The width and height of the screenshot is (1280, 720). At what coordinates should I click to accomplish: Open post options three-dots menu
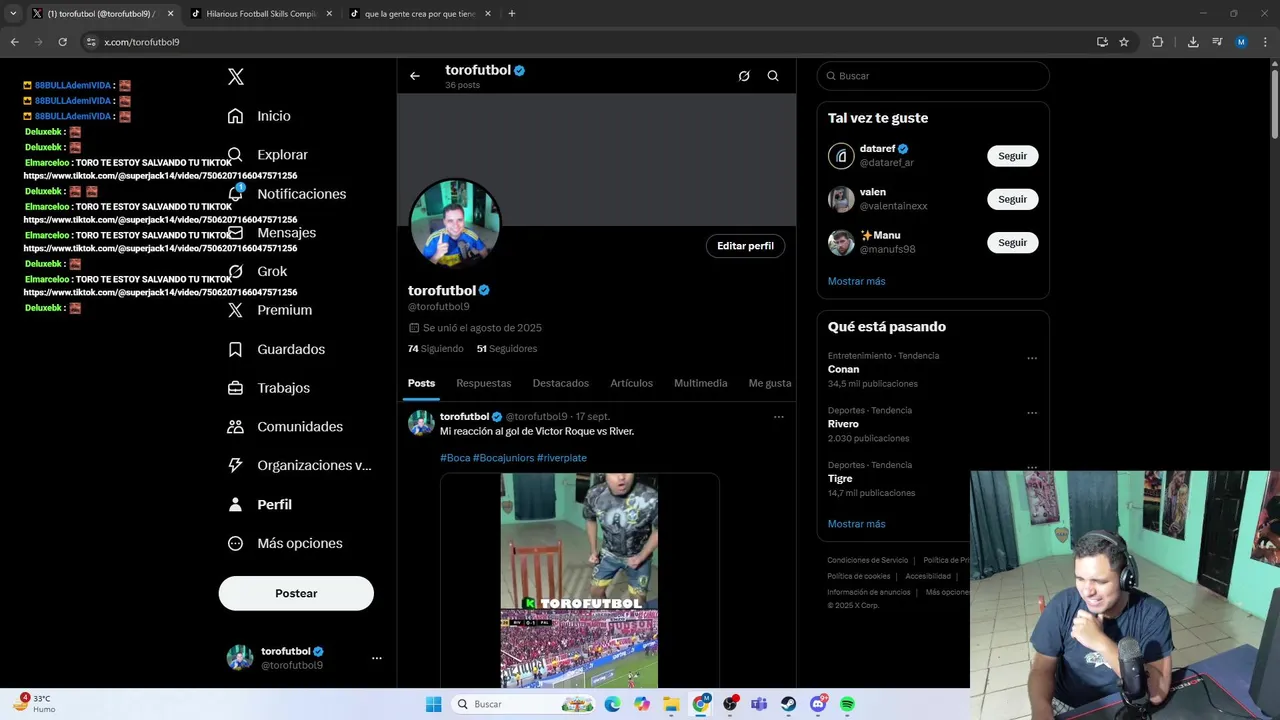coord(779,417)
